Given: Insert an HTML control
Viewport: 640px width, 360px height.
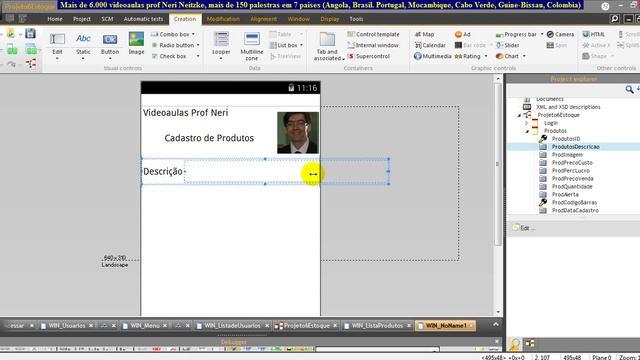Looking at the screenshot, I should (x=594, y=34).
